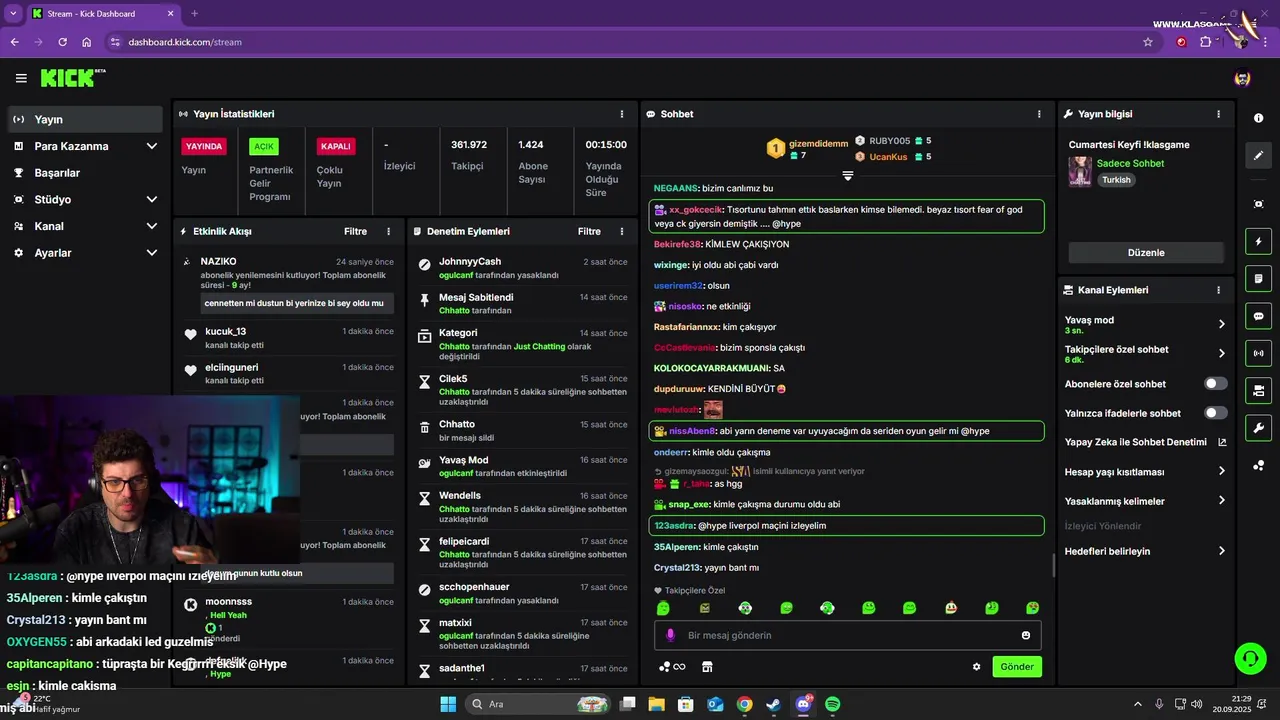The image size is (1280, 720).
Task: Open chat settings gear next to Gönder
Action: coord(977,667)
